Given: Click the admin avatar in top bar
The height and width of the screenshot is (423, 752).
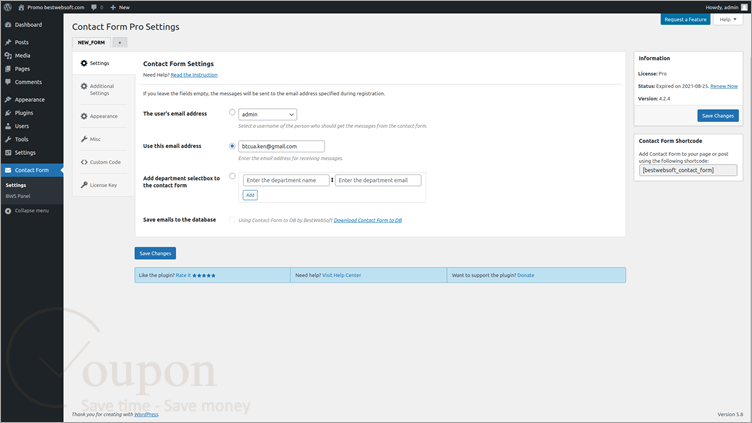Looking at the screenshot, I should click(744, 7).
